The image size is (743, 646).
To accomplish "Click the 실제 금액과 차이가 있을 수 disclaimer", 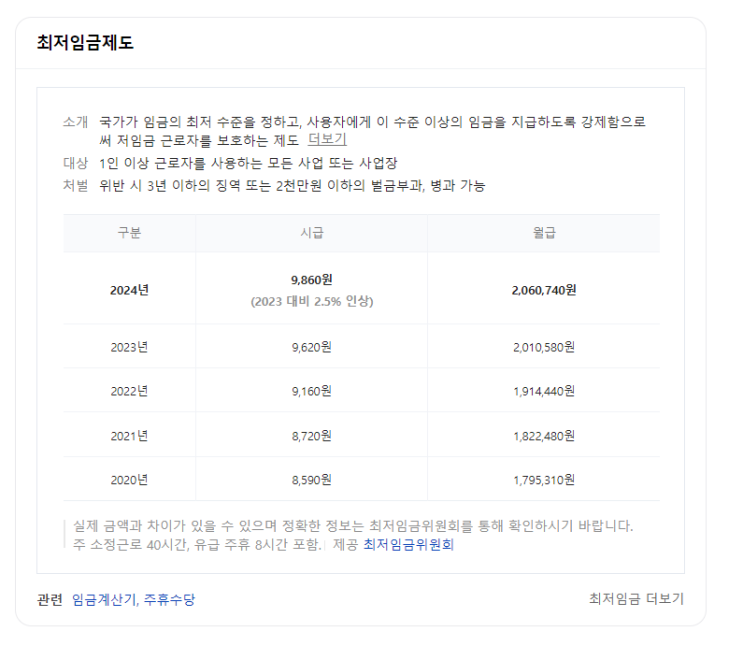I will pyautogui.click(x=353, y=526).
